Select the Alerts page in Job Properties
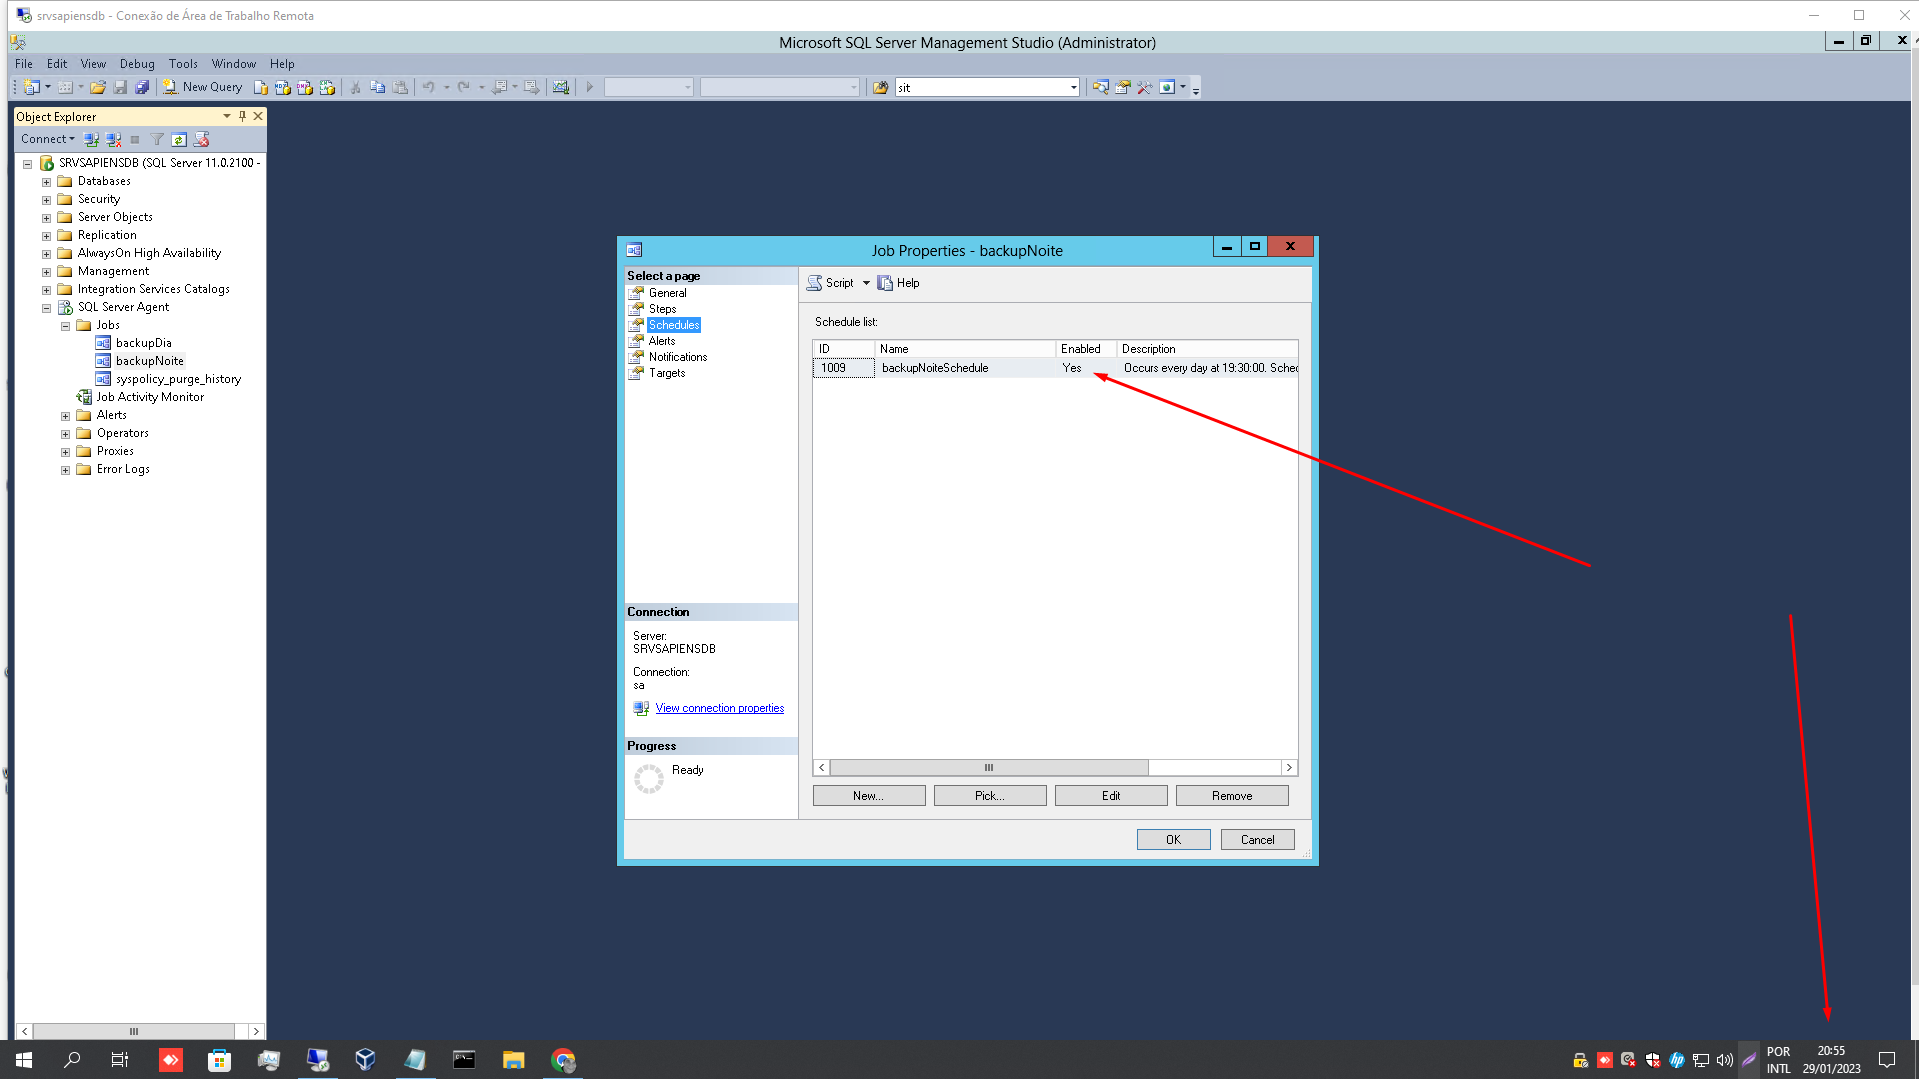The width and height of the screenshot is (1919, 1079). pyautogui.click(x=662, y=341)
